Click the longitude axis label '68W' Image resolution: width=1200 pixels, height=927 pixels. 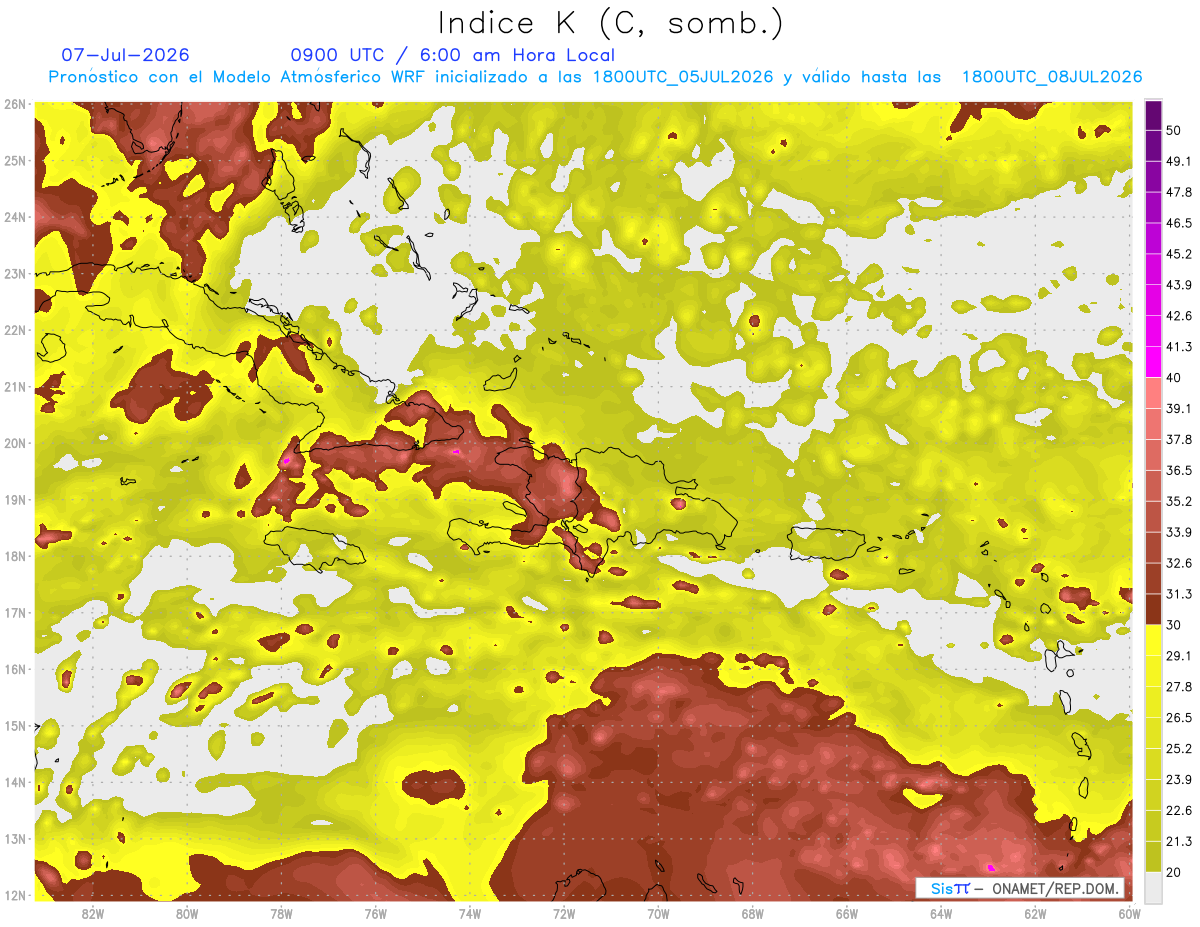(752, 913)
